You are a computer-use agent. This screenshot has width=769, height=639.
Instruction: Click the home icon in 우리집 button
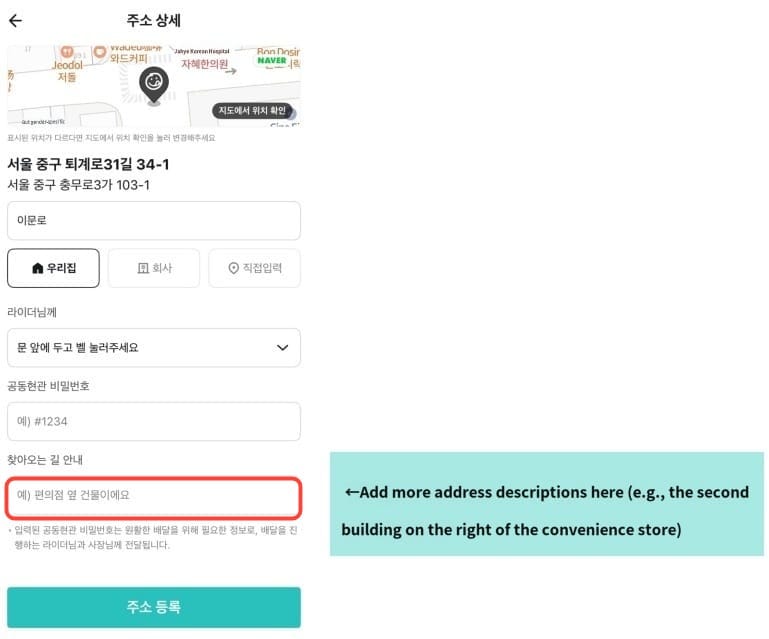pyautogui.click(x=38, y=268)
